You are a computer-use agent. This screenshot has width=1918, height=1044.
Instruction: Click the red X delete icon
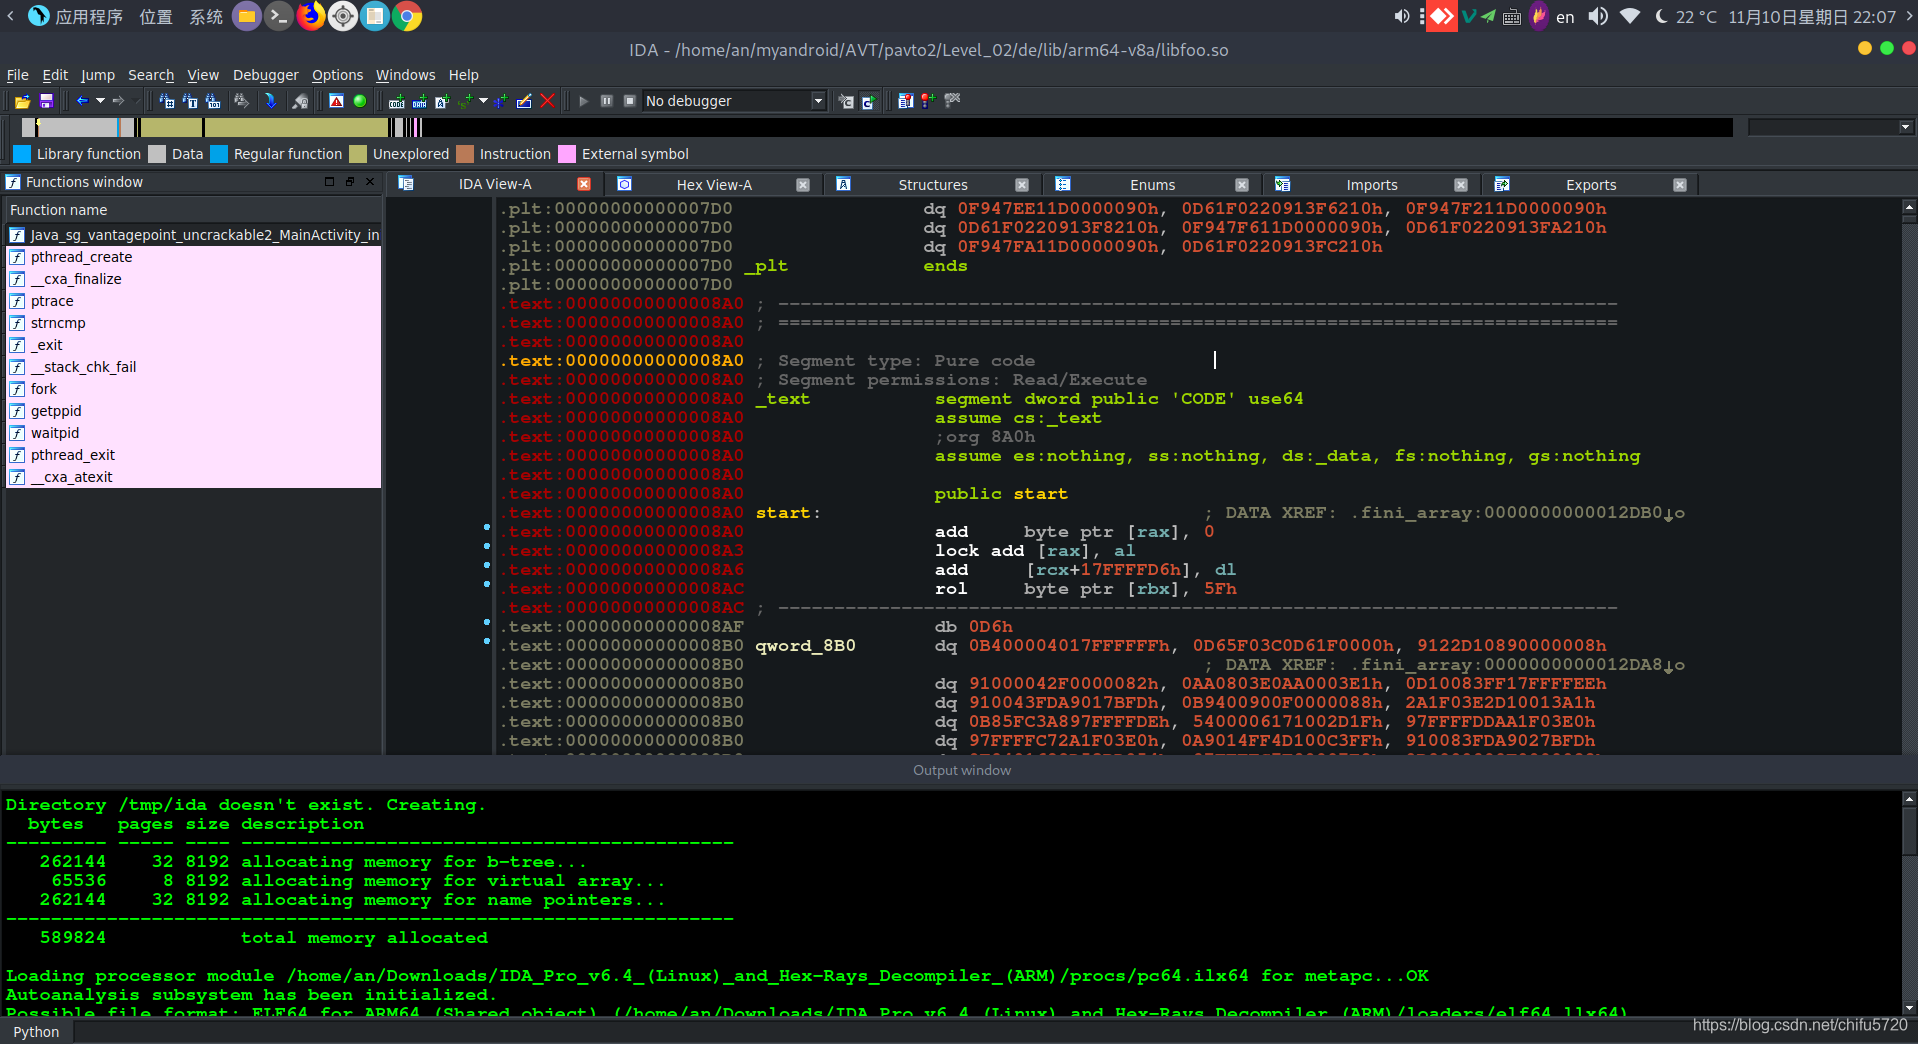point(547,101)
